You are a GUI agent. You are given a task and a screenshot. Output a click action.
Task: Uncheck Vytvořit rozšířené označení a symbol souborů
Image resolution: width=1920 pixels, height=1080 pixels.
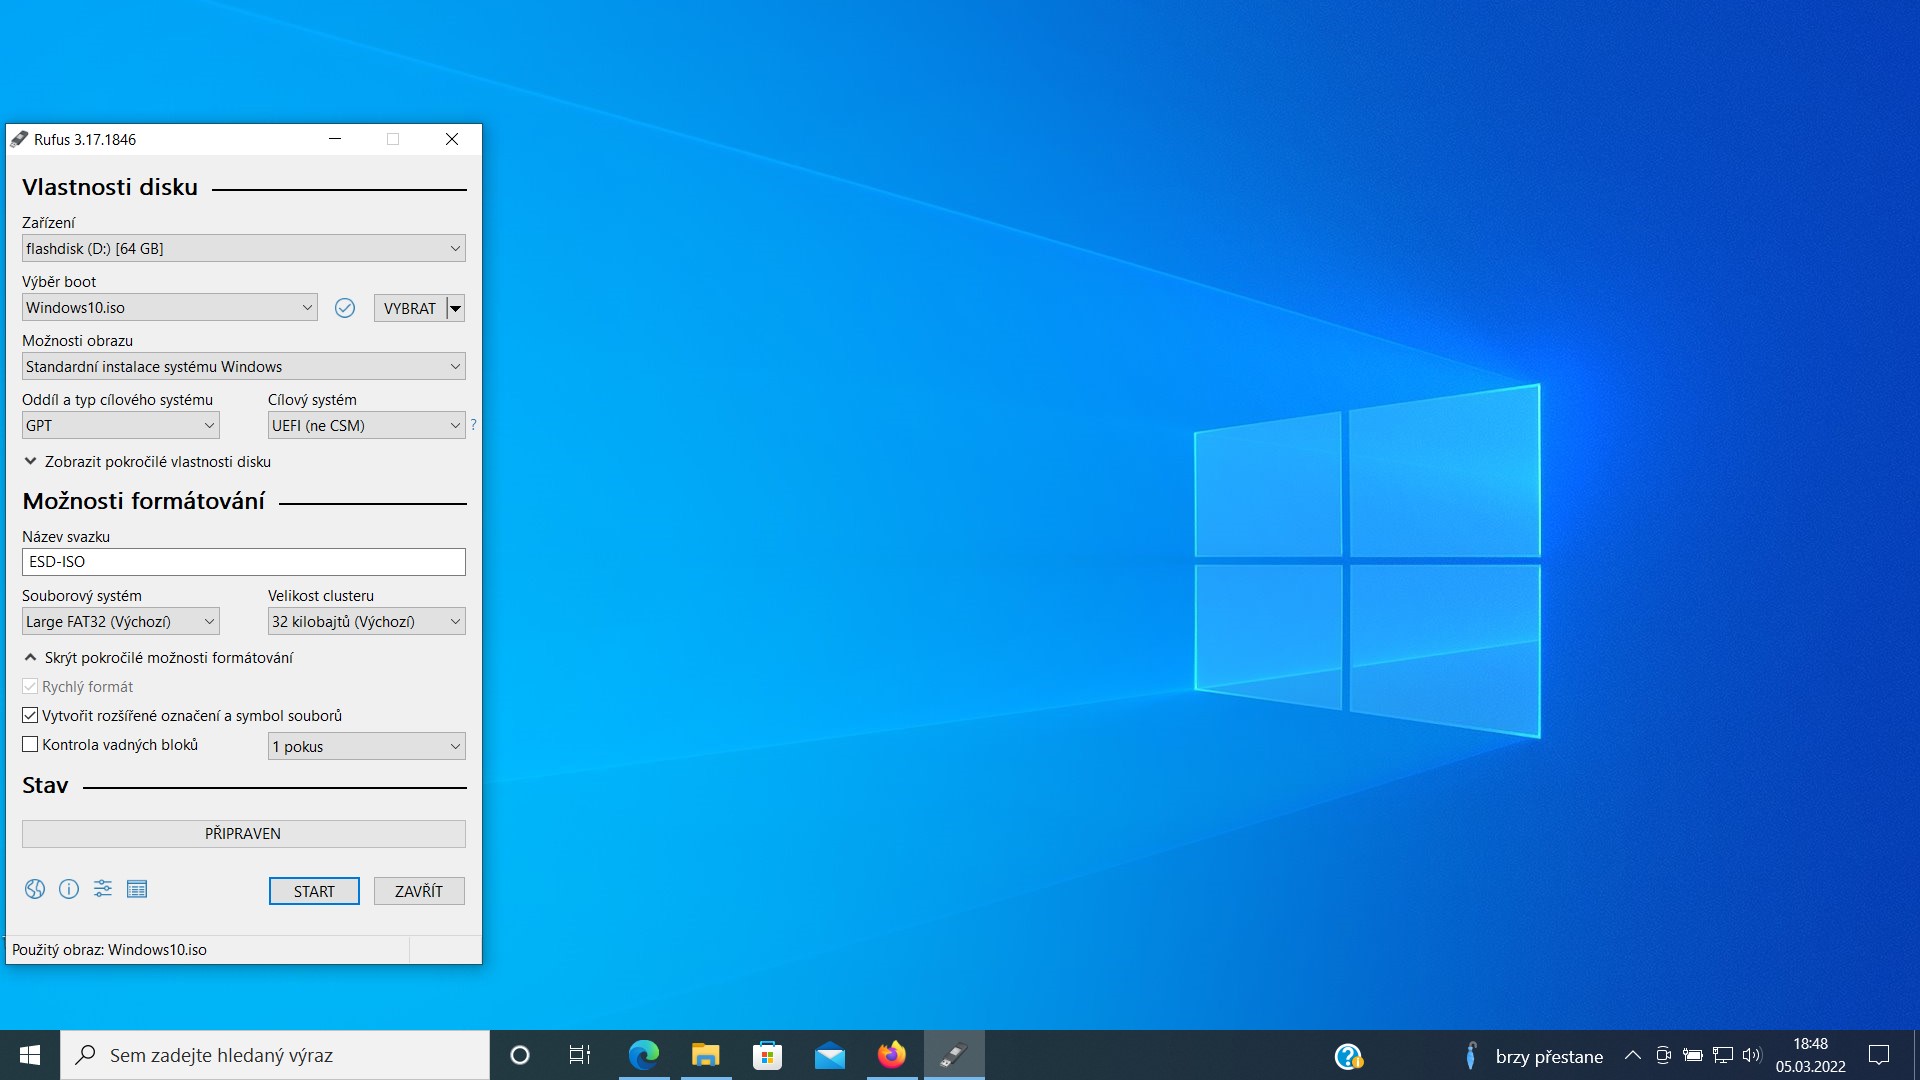[30, 716]
